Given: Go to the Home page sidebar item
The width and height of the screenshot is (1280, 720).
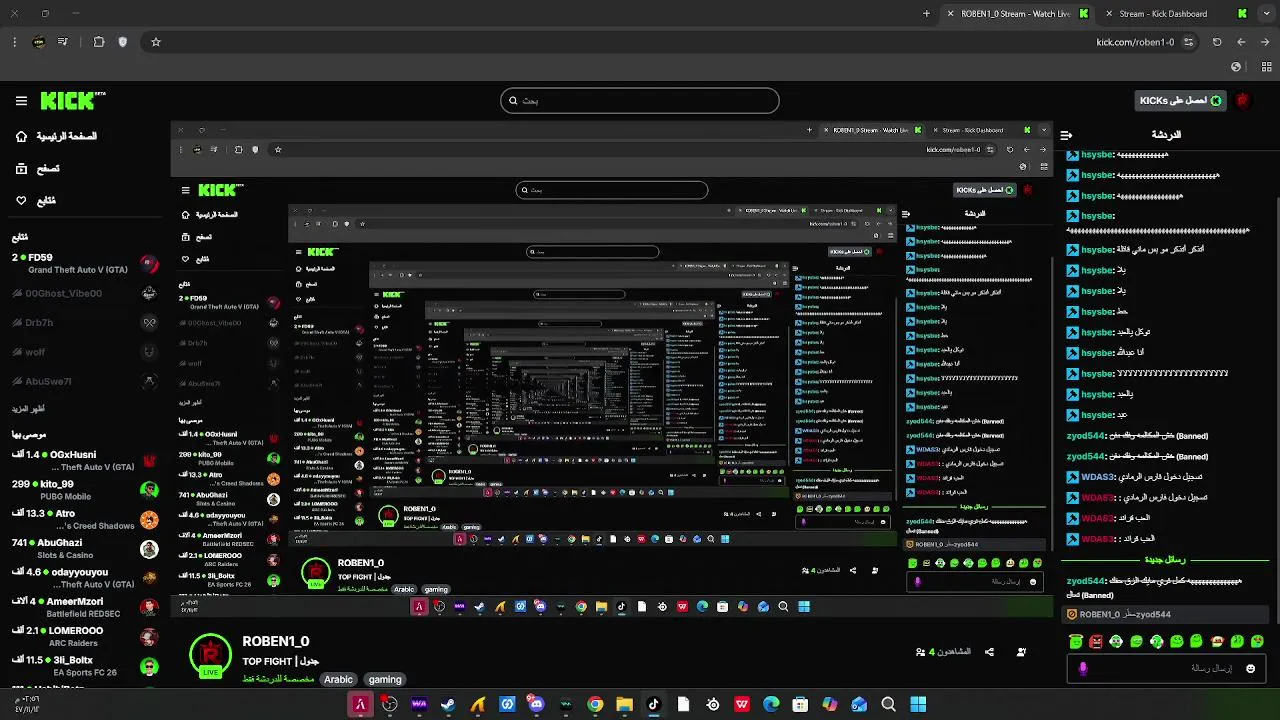Looking at the screenshot, I should pyautogui.click(x=57, y=136).
